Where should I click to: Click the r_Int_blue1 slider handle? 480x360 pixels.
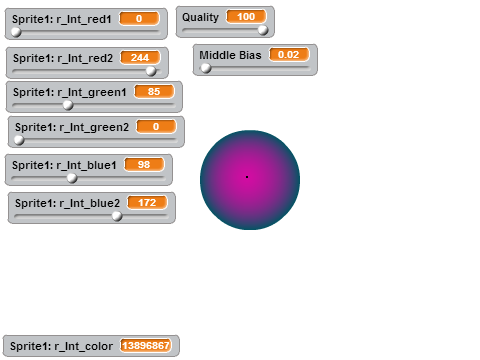coord(72,178)
